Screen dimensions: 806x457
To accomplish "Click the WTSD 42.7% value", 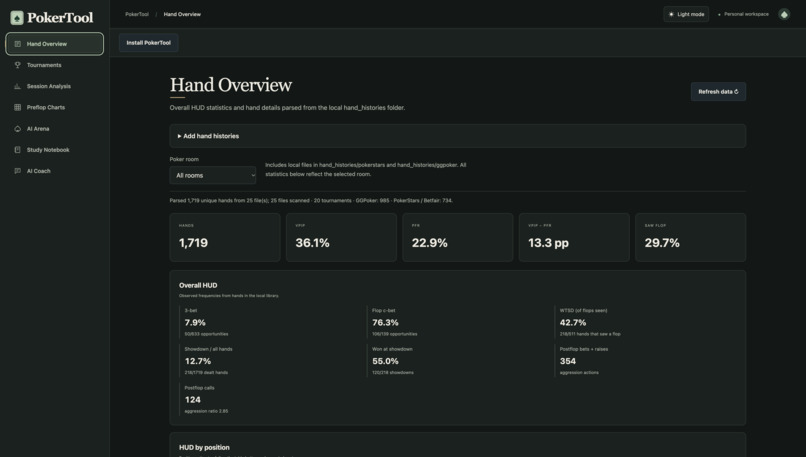I will pos(573,322).
